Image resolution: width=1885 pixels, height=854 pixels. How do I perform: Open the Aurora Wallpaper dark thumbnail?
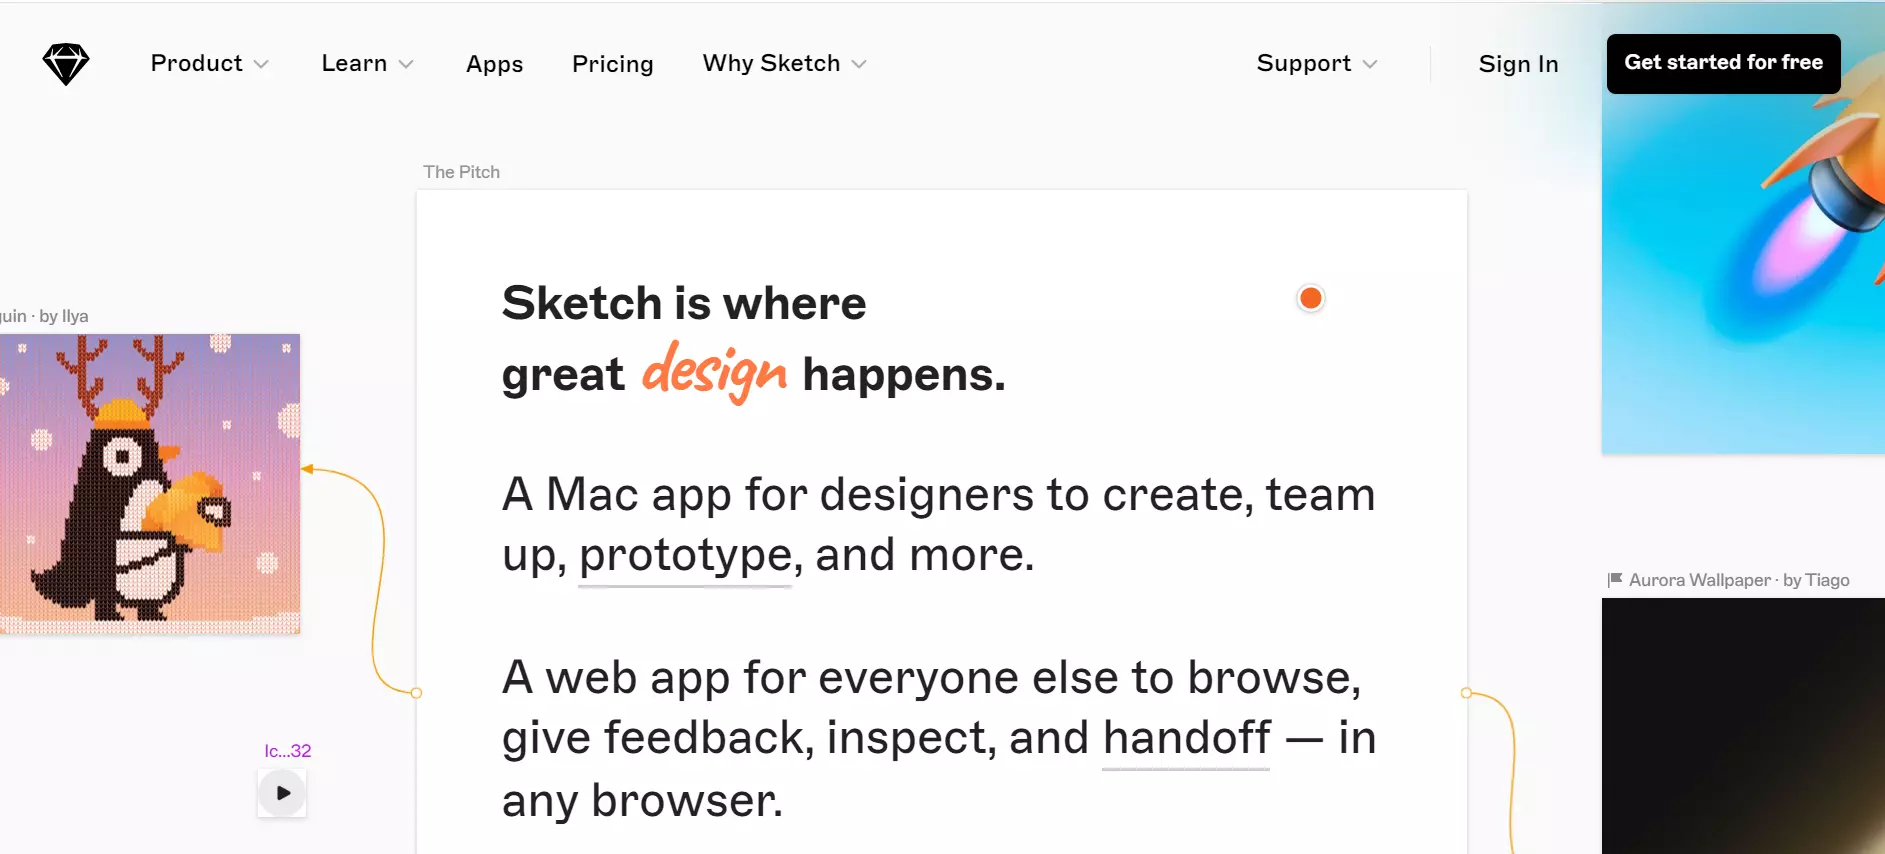(1743, 726)
